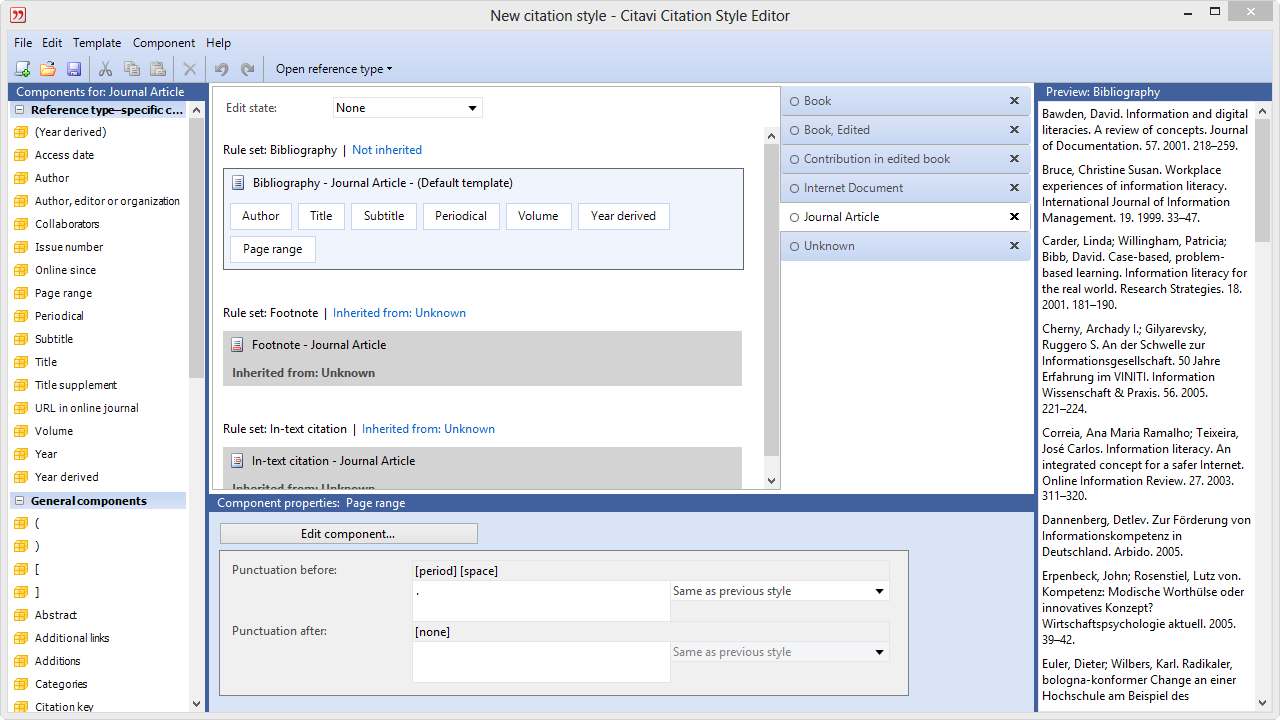Click the Not inherited link for Bibliography

[387, 150]
